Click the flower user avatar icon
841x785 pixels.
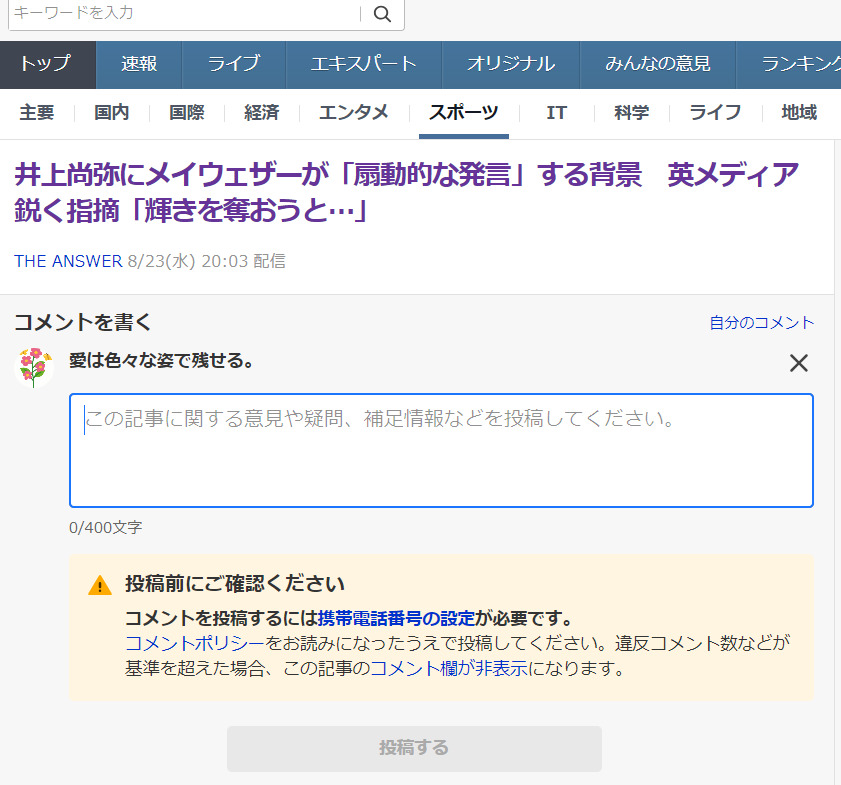pyautogui.click(x=35, y=366)
